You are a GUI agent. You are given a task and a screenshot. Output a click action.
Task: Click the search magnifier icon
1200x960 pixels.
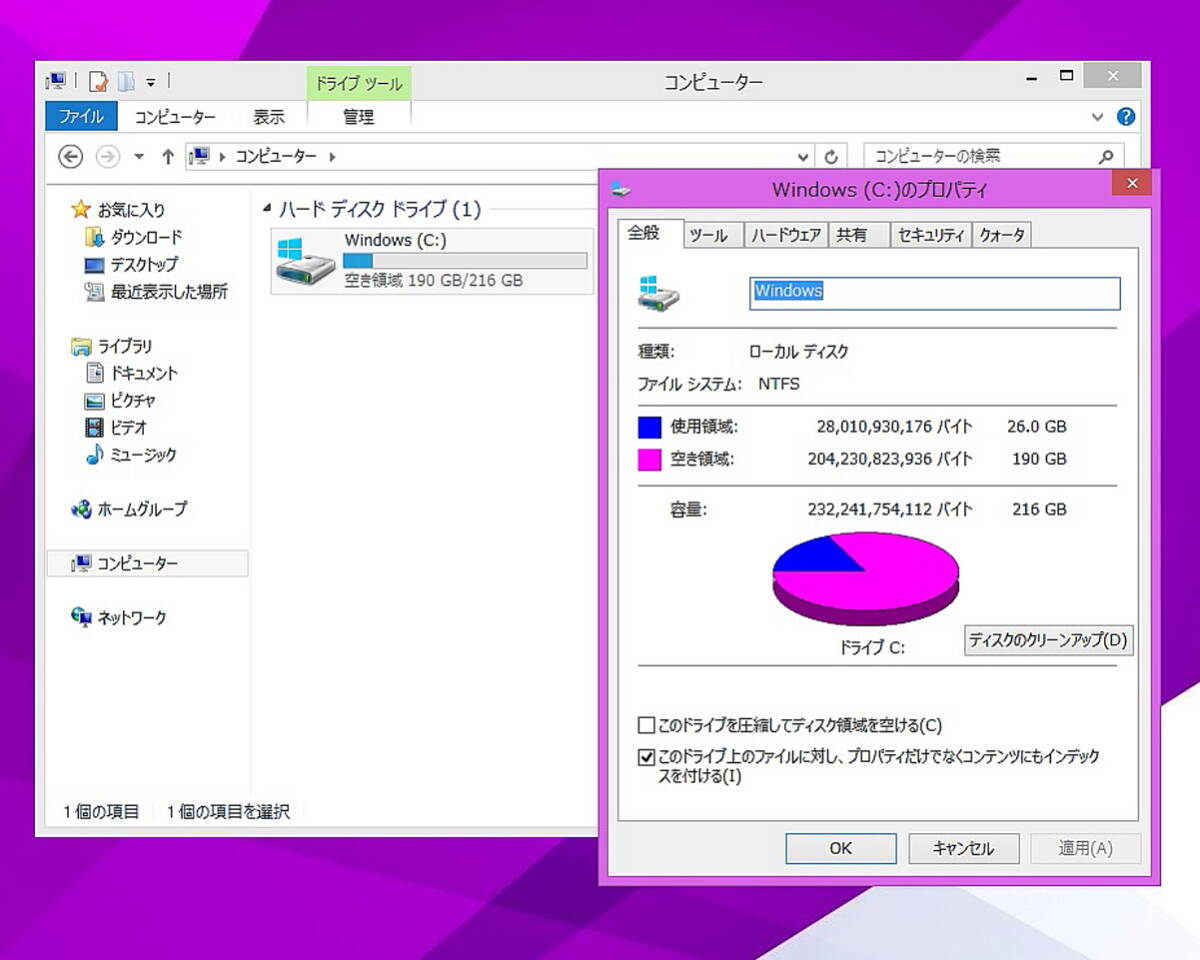click(x=1106, y=157)
